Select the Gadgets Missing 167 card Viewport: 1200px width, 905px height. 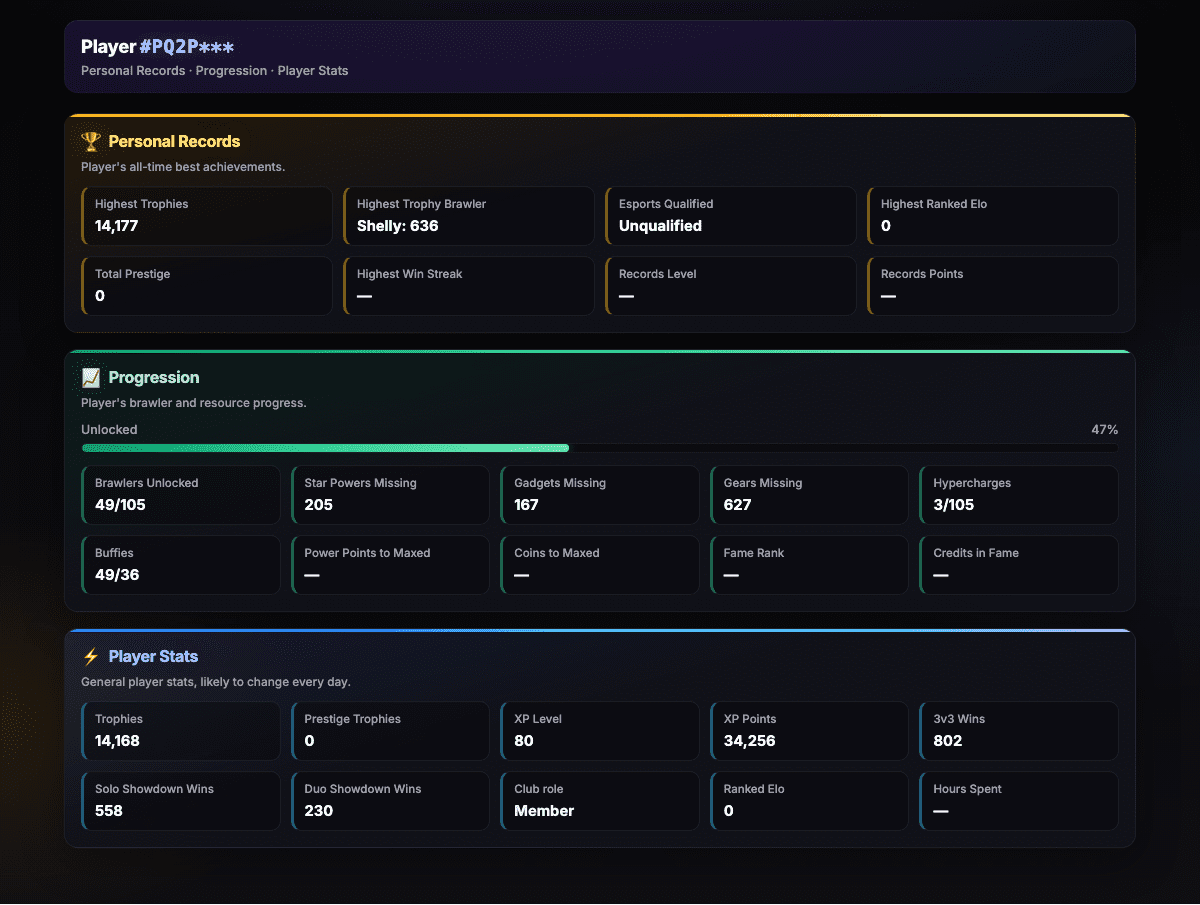600,495
